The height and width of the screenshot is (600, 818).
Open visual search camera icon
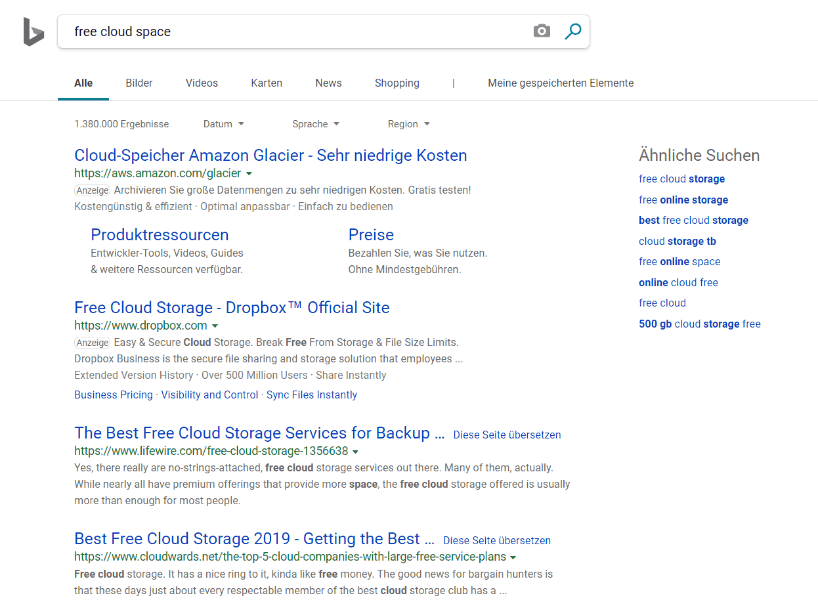(x=542, y=31)
